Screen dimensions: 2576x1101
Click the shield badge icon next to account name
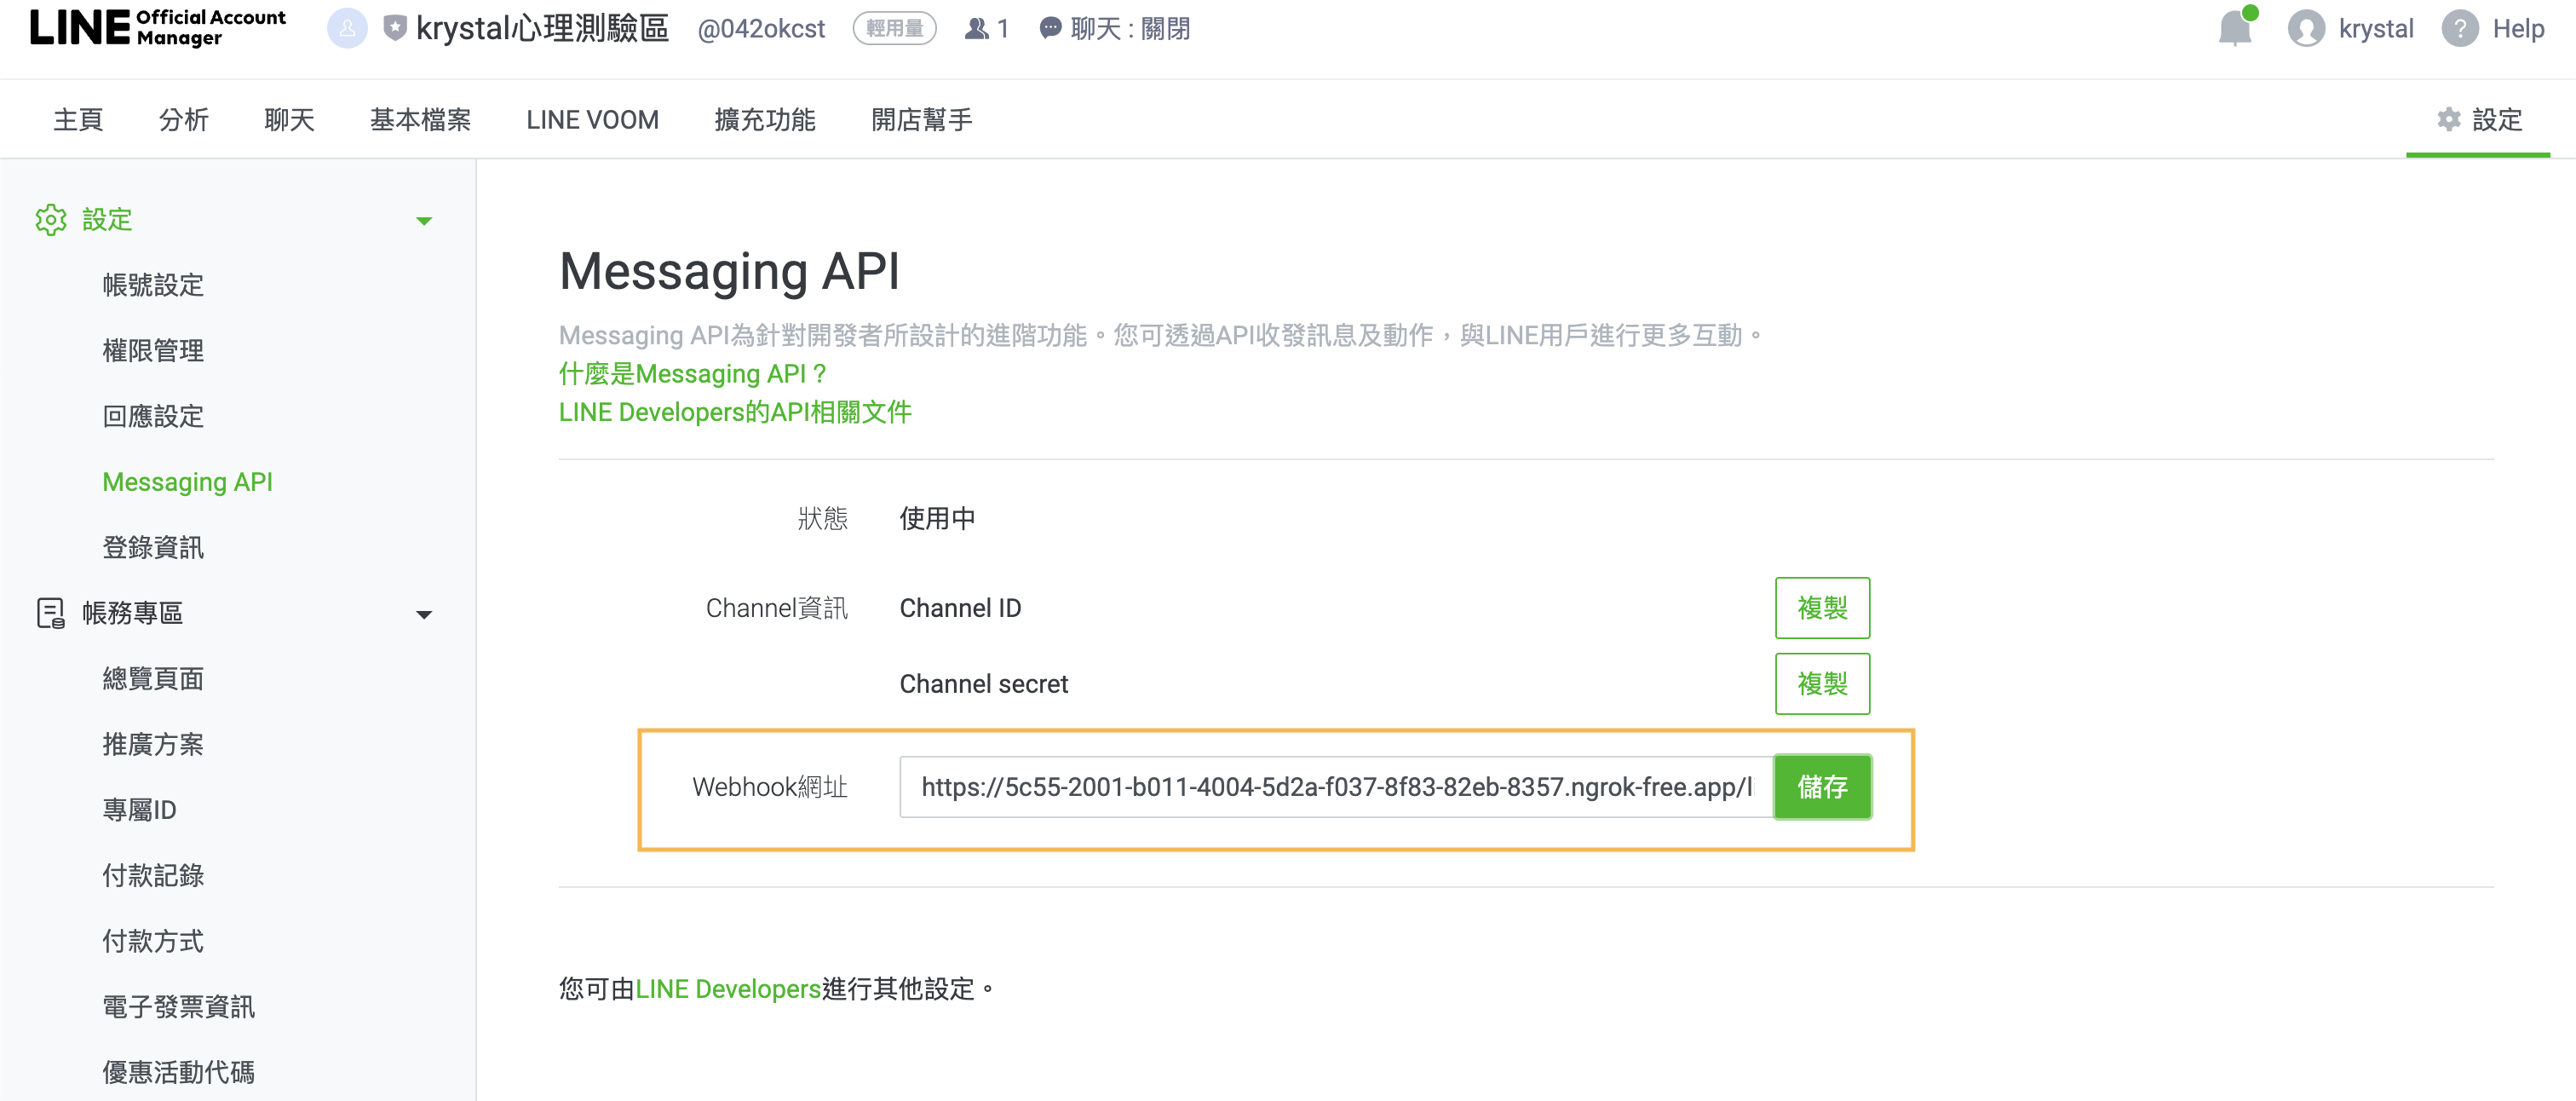[x=395, y=28]
